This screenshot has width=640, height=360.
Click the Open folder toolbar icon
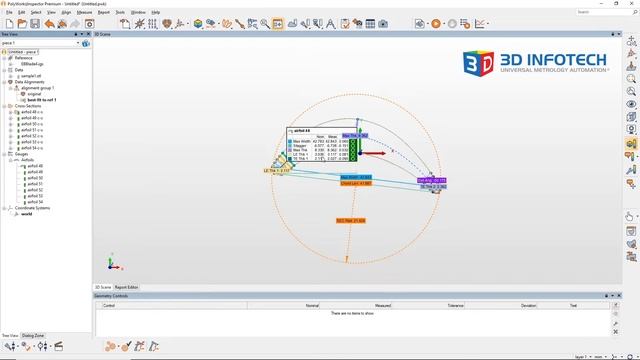(22, 24)
